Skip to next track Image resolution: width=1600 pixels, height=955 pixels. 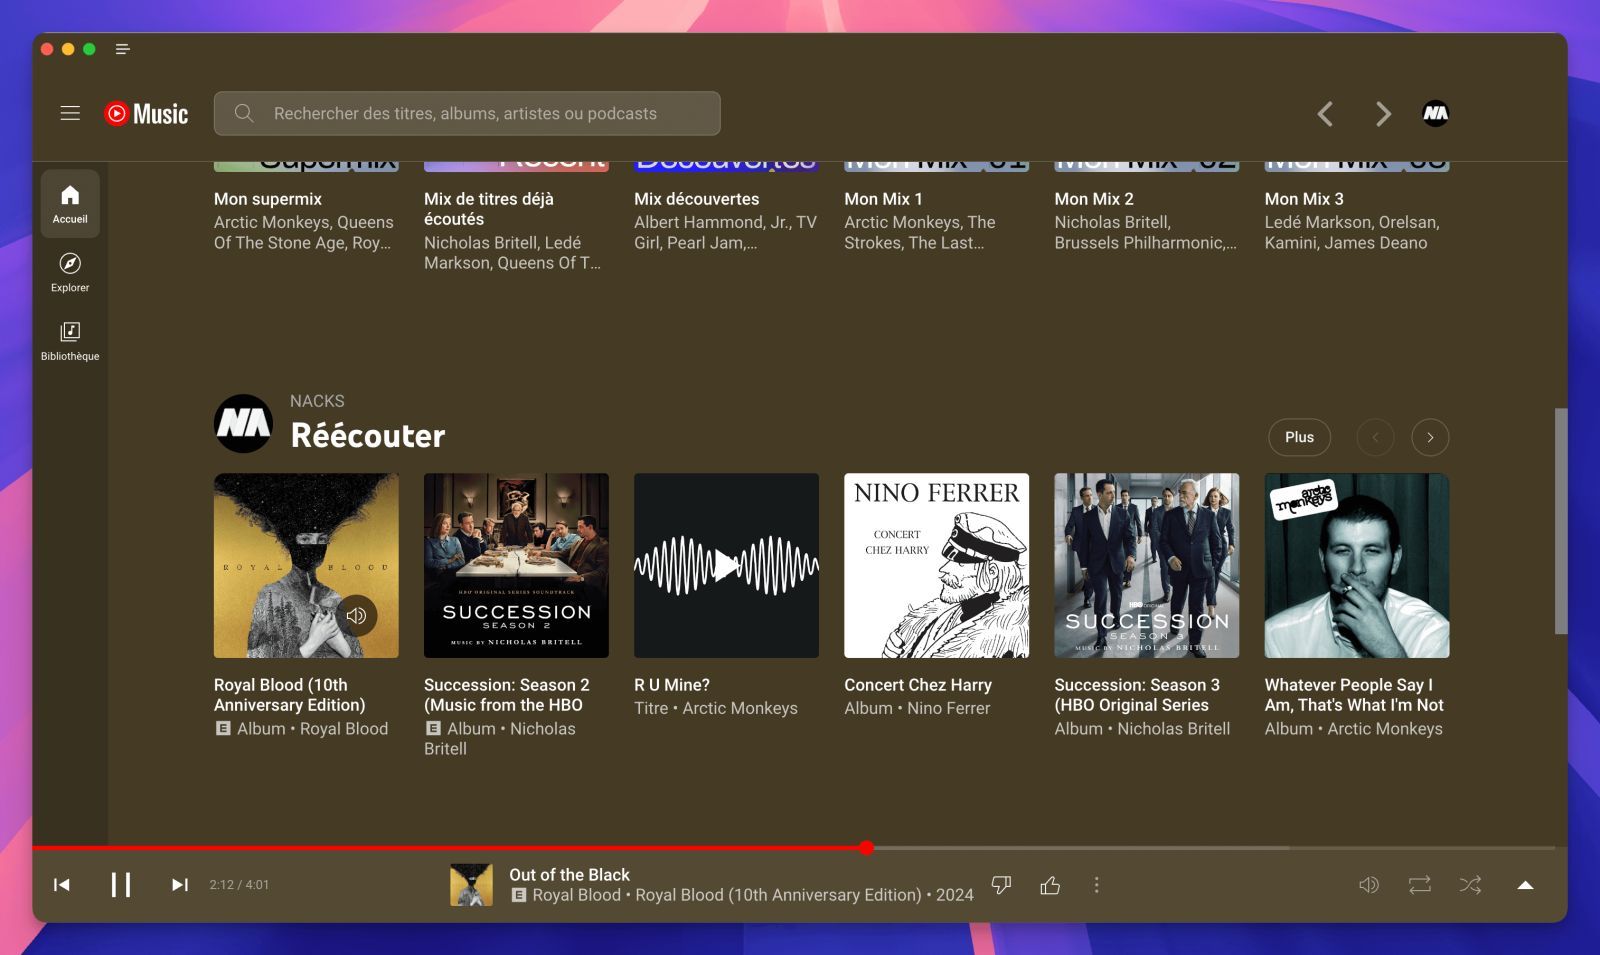point(180,885)
